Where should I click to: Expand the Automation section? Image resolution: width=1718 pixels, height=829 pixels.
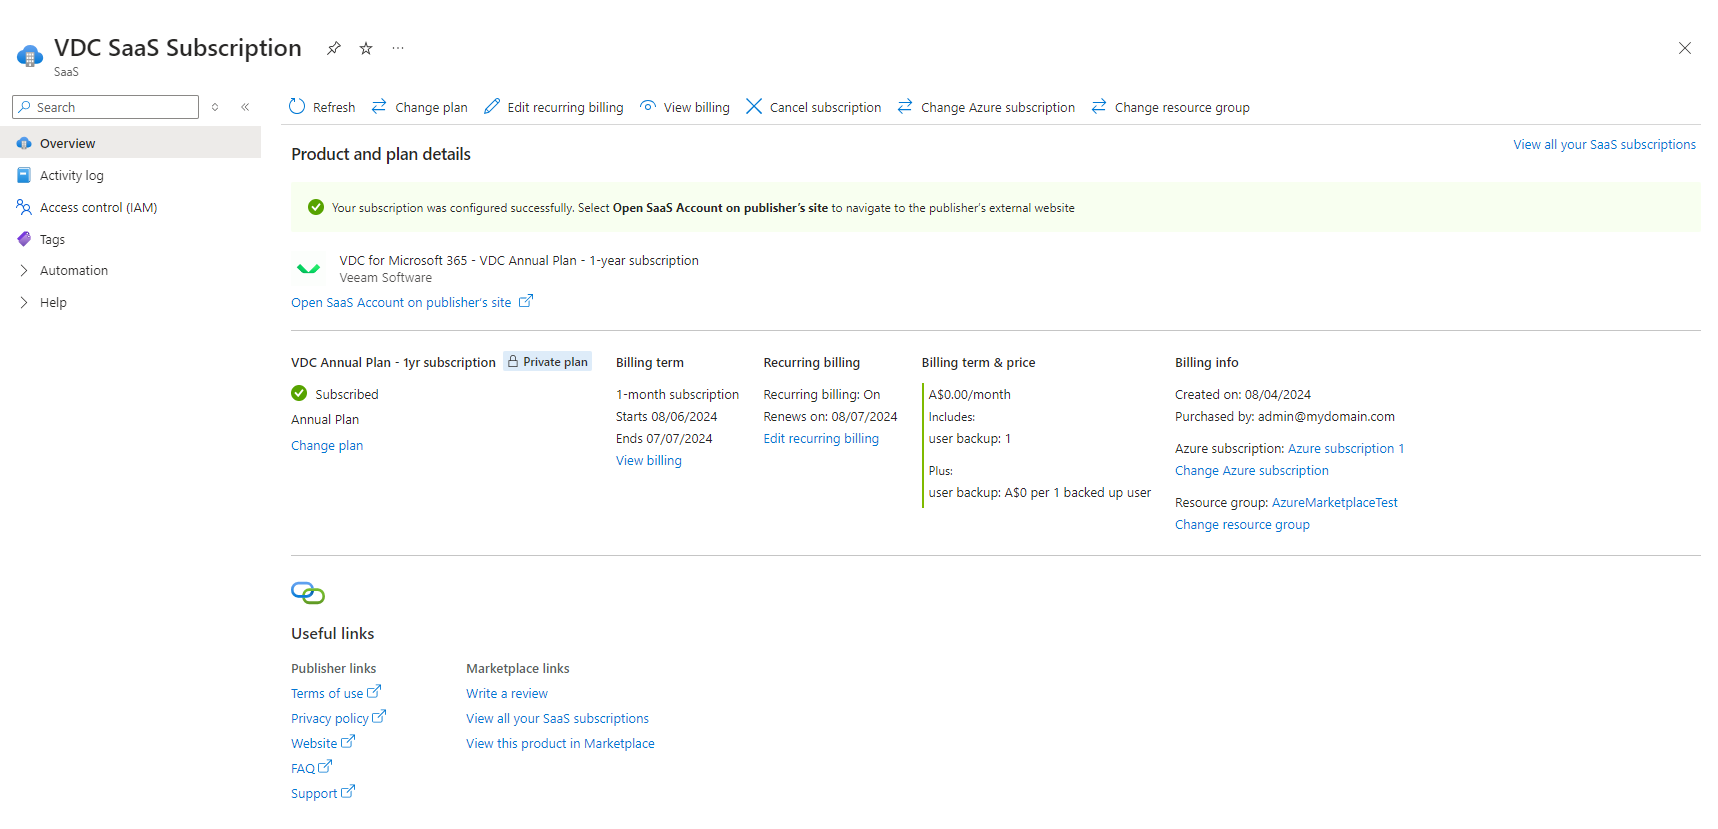click(x=130, y=270)
